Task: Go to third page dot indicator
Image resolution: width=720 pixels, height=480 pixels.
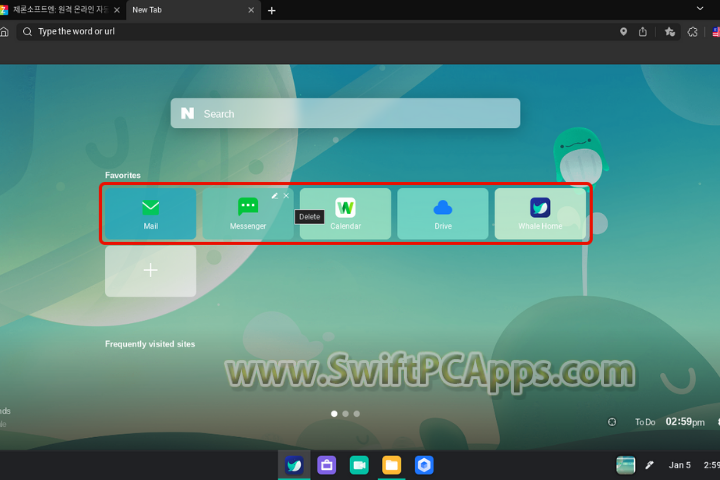Action: 357,414
